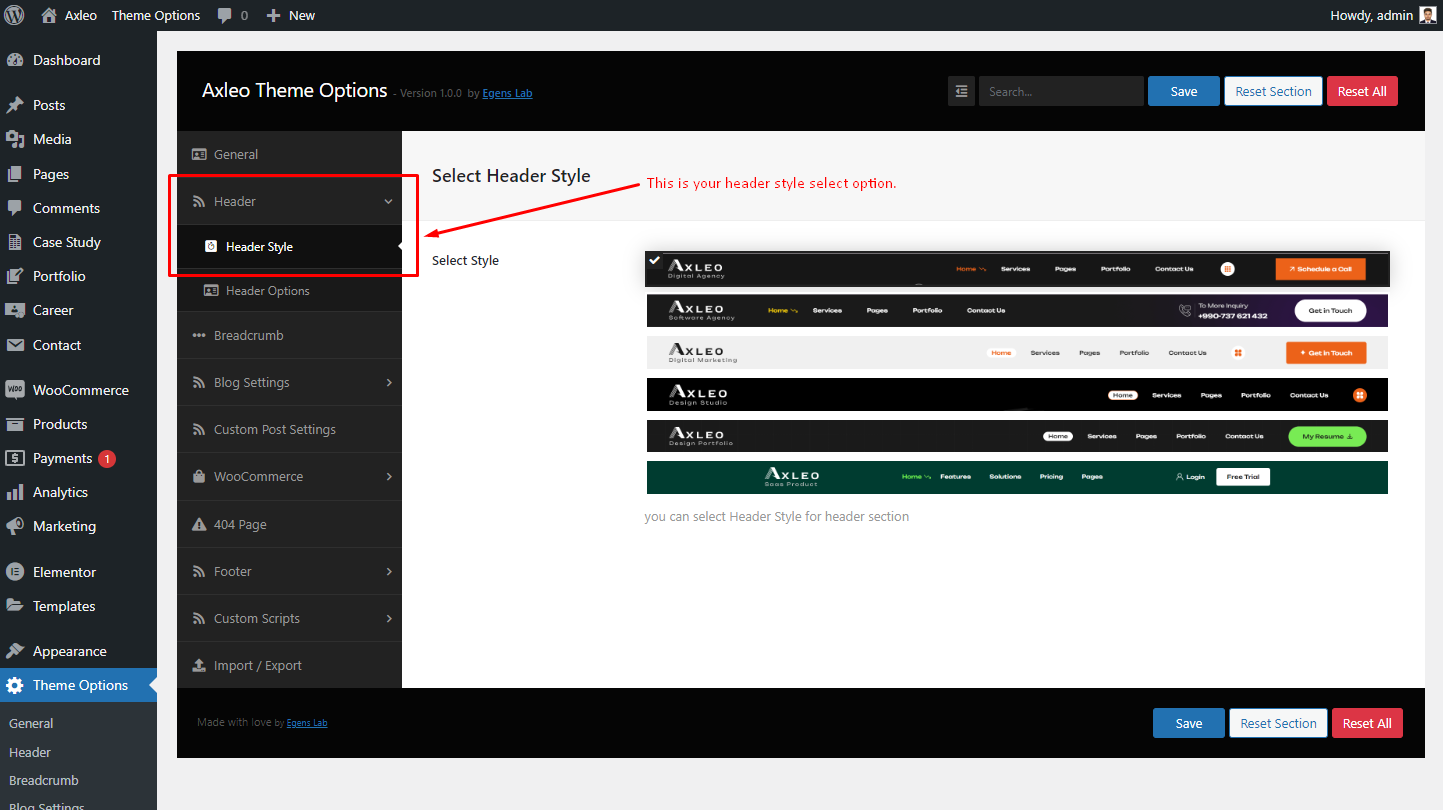Open the General options tab

(x=289, y=154)
